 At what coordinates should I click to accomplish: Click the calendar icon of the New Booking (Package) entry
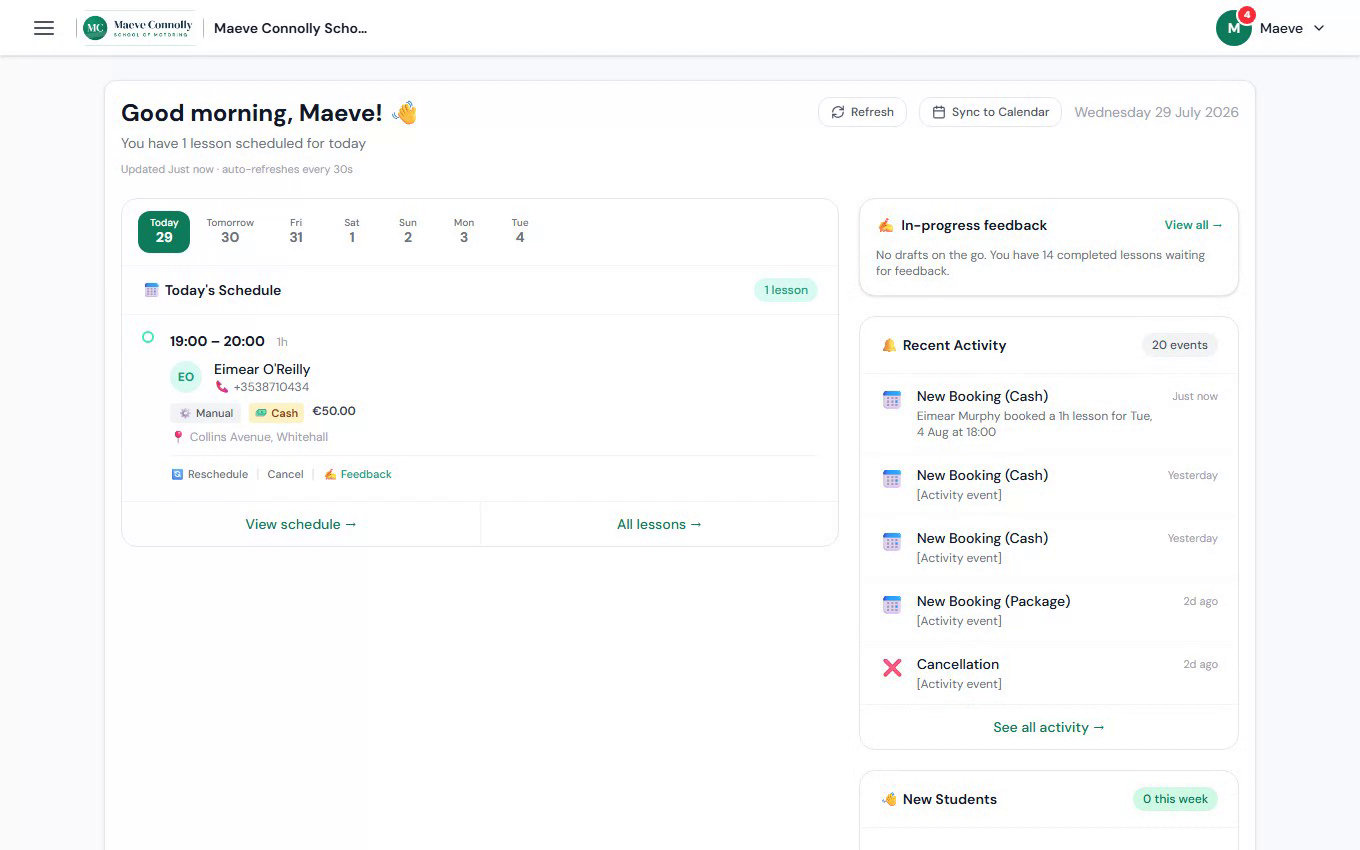pyautogui.click(x=892, y=604)
